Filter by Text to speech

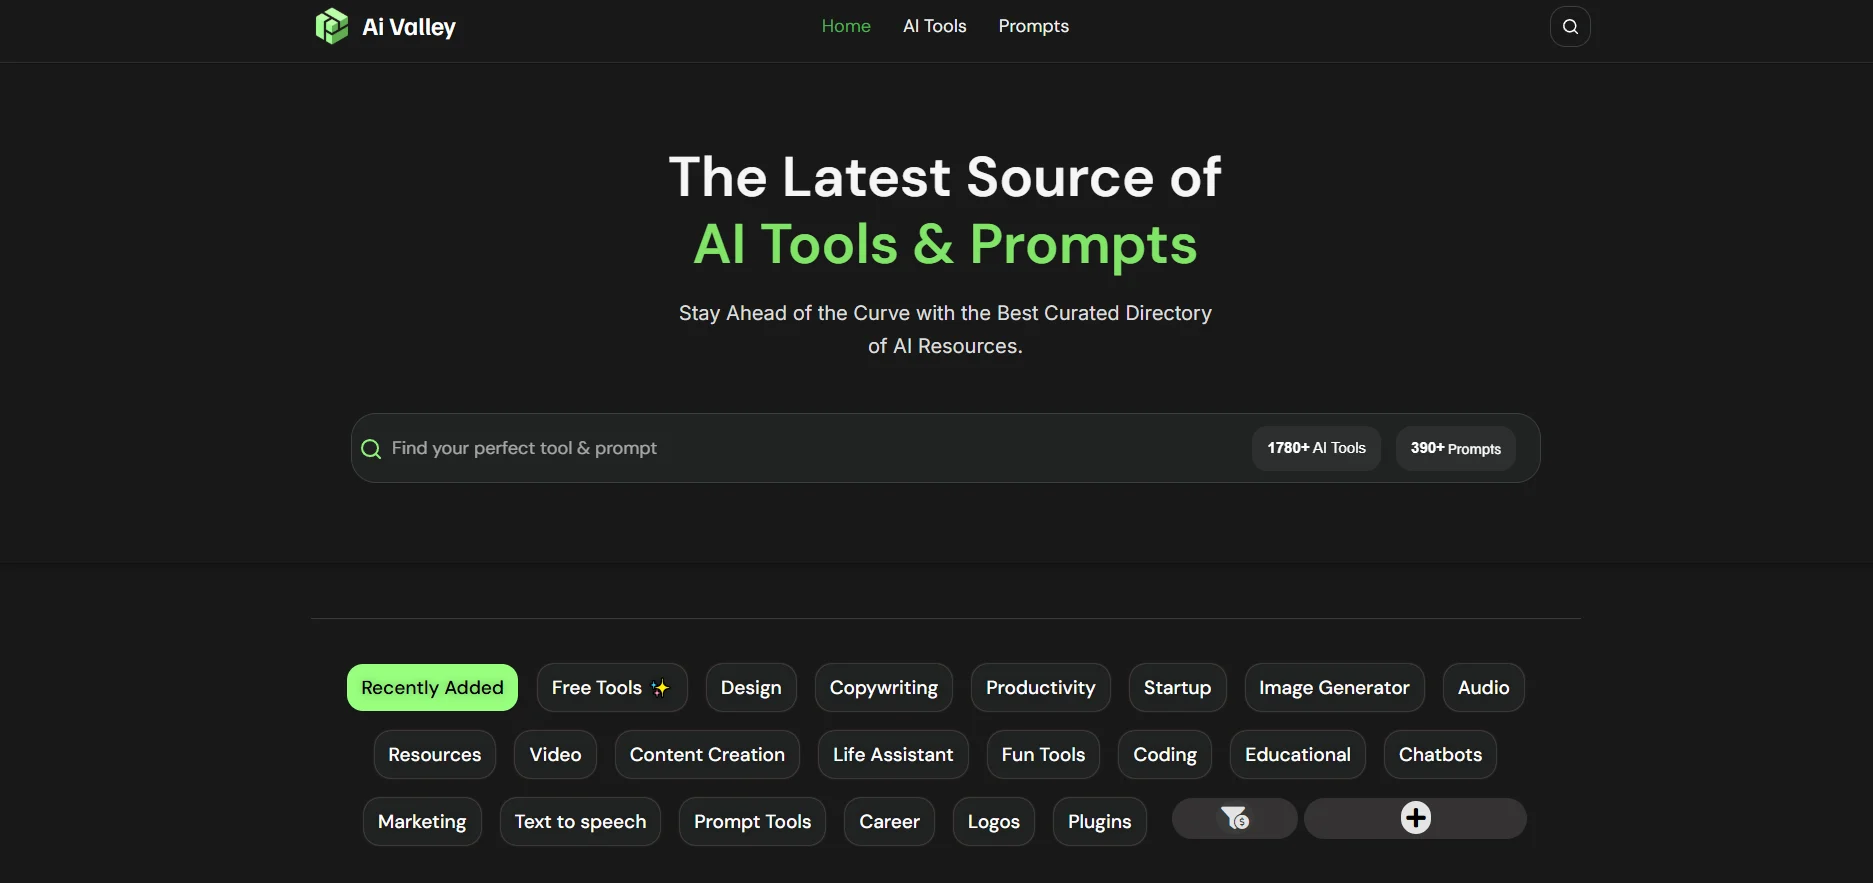pos(580,821)
